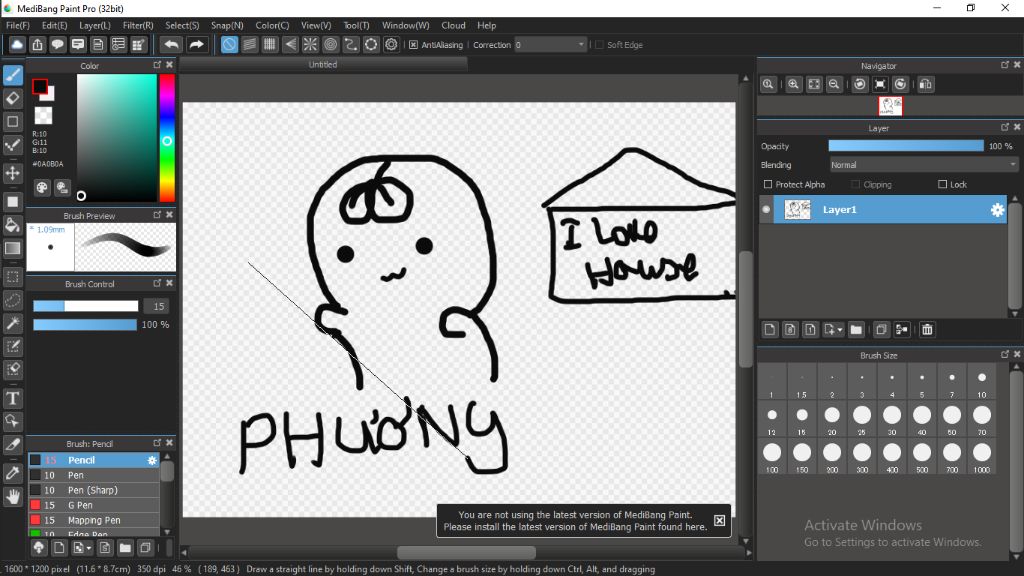Open the Snap menu
Screen dimensions: 1024x576
pos(227,25)
